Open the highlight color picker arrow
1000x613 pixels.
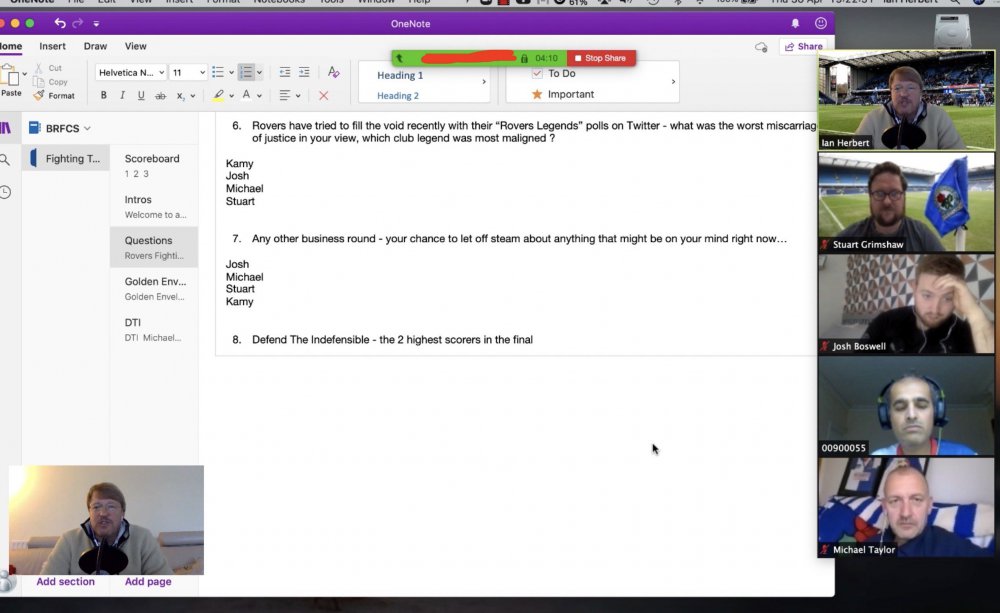tap(231, 96)
